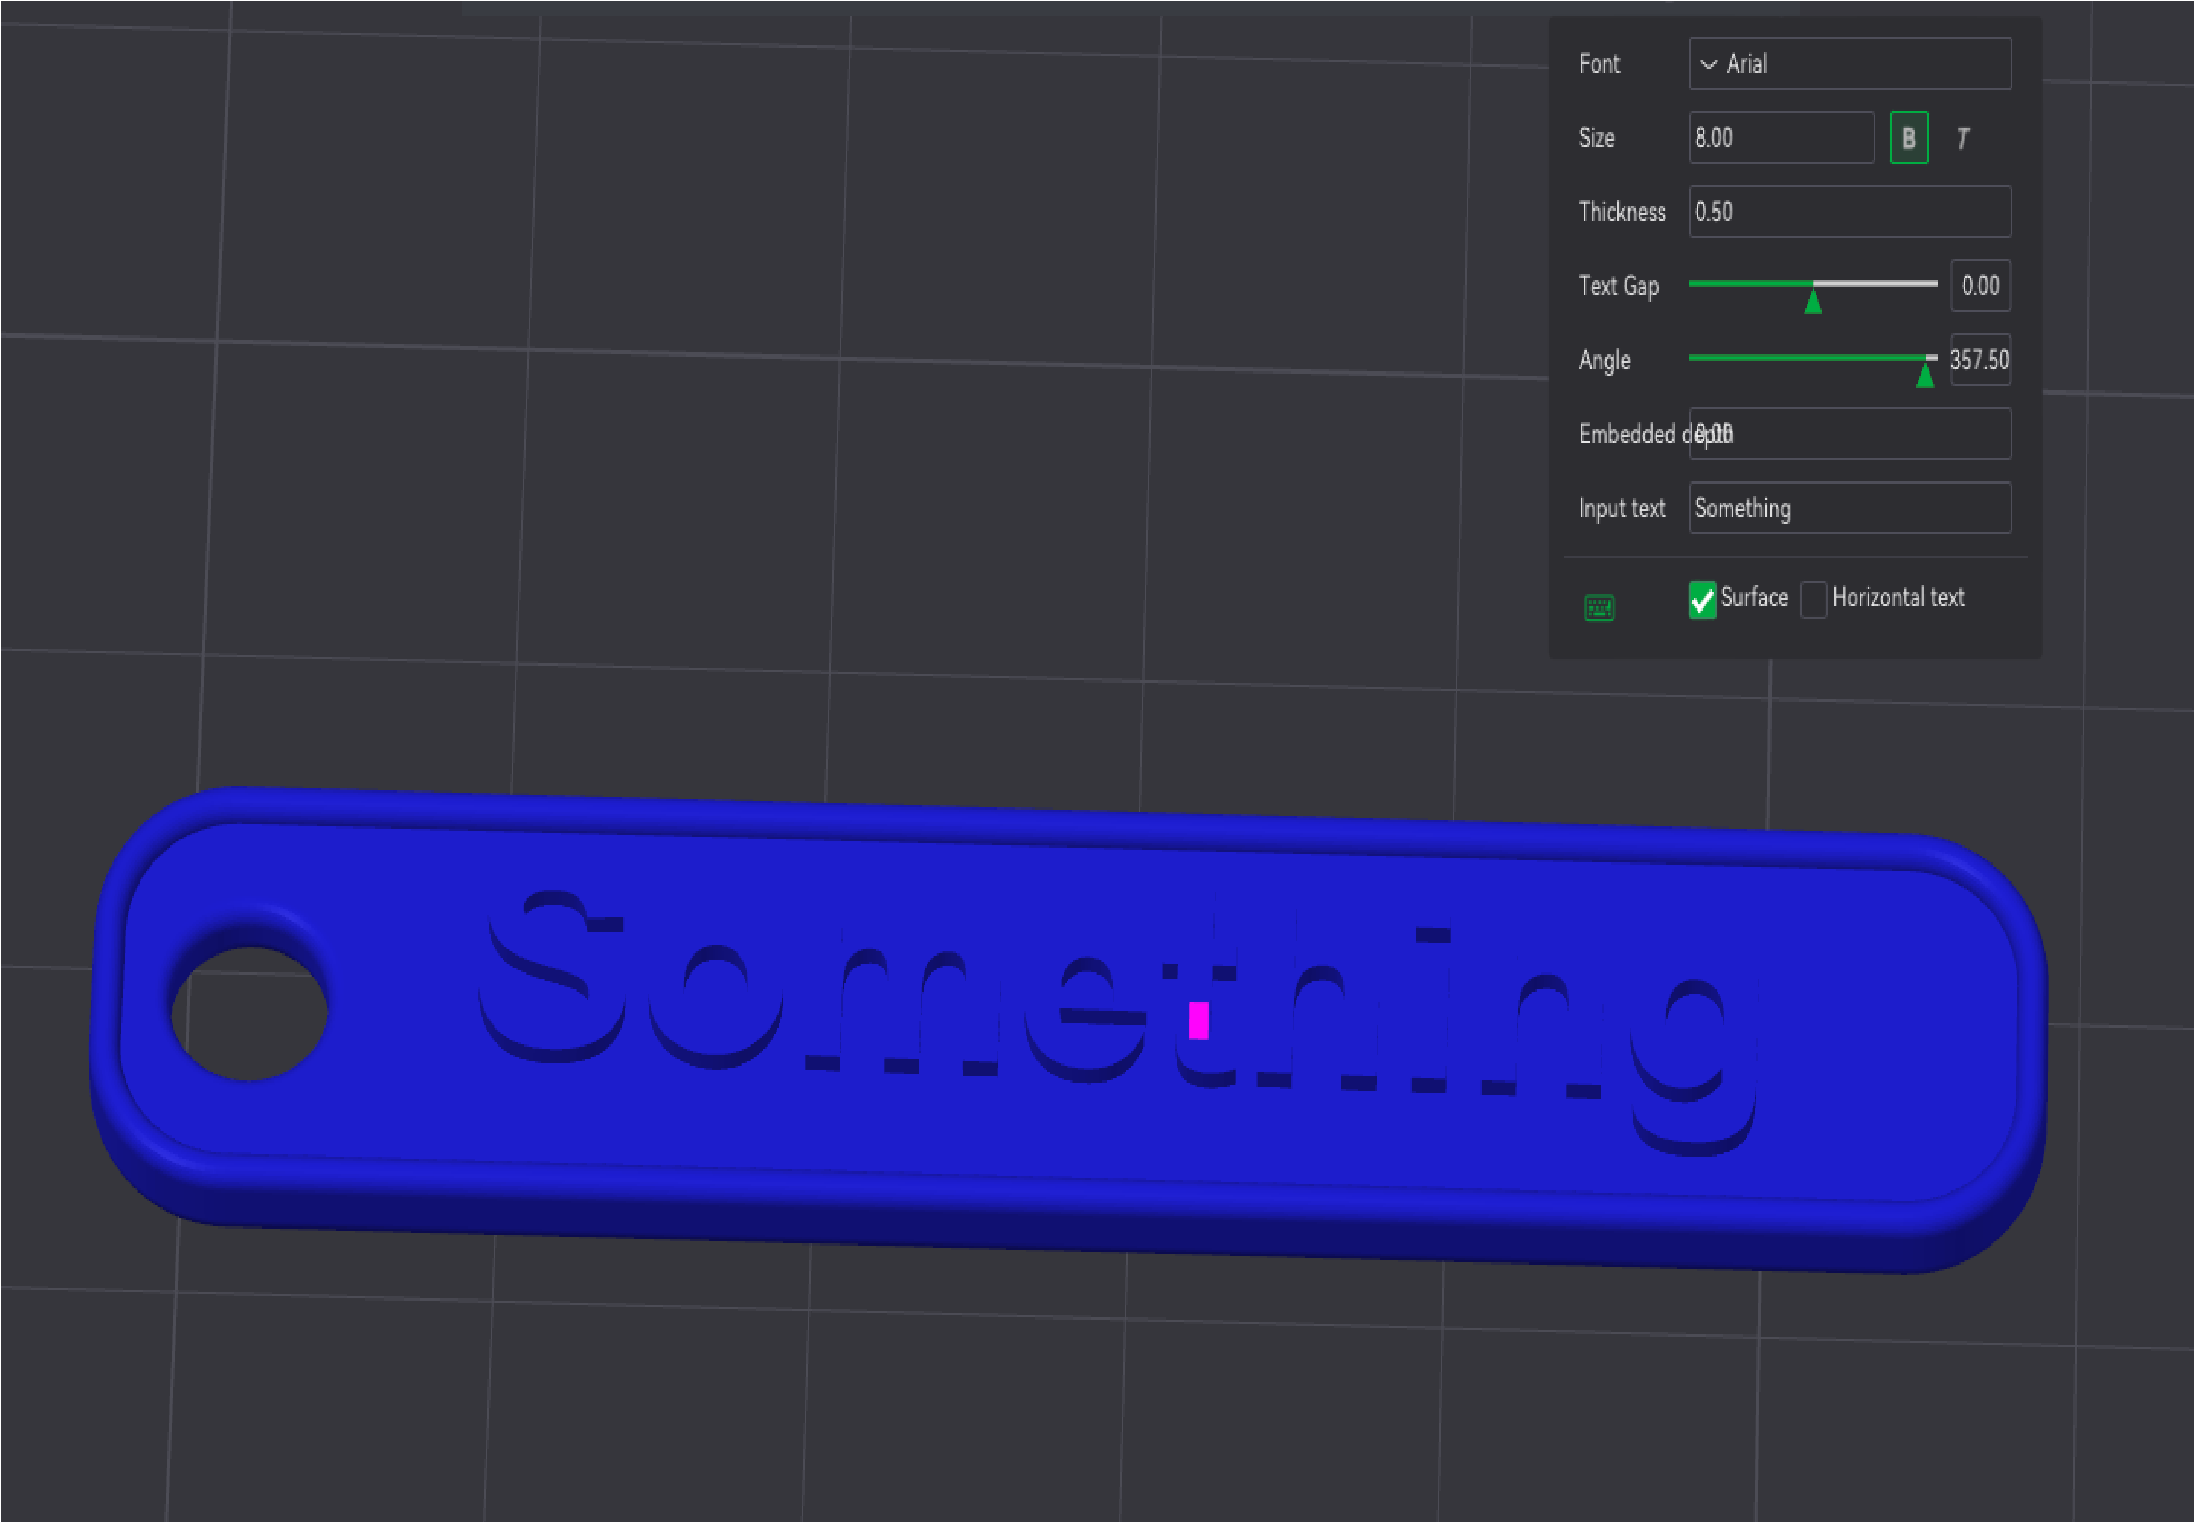
Task: Click the Text Gap value box
Action: (1980, 286)
